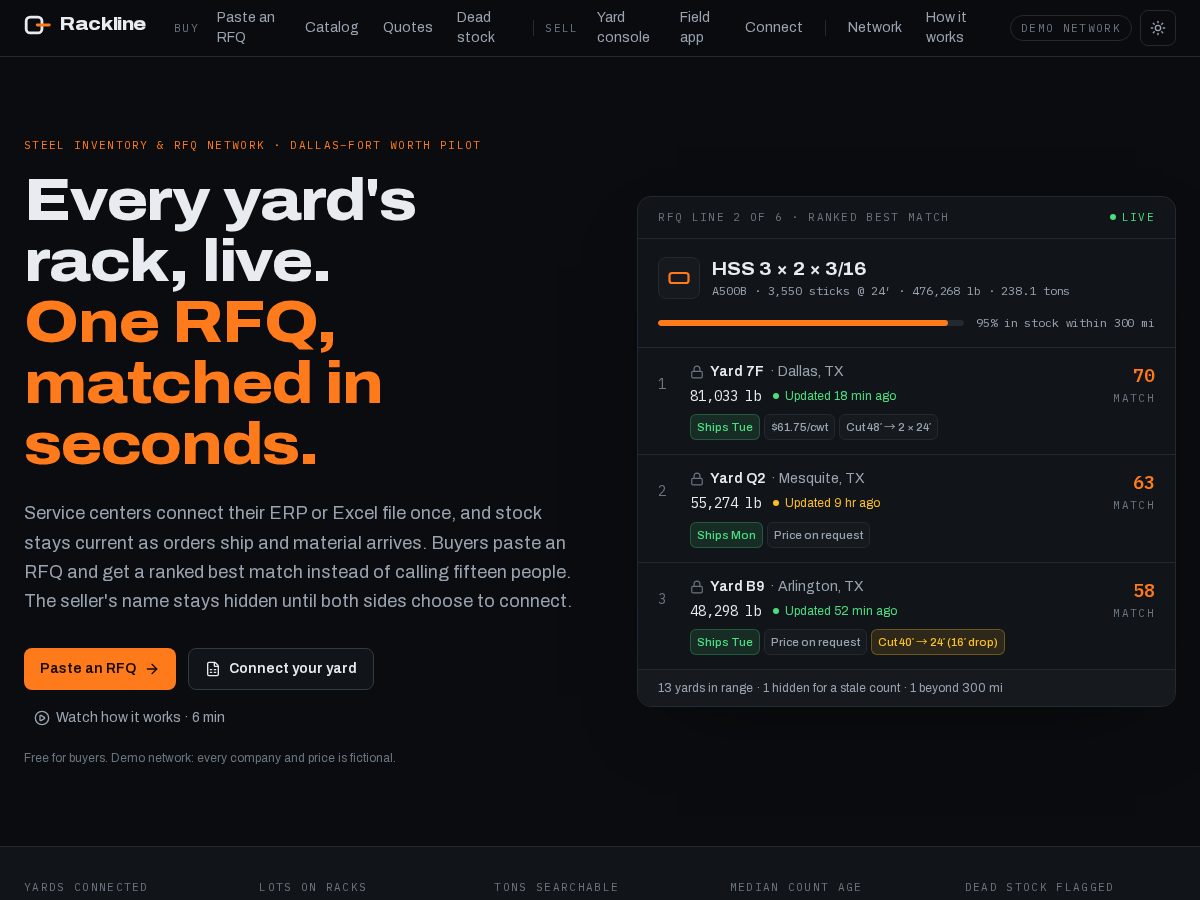Click the Ships Tue tag on Yard B9
This screenshot has height=900, width=1200.
pyautogui.click(x=725, y=642)
